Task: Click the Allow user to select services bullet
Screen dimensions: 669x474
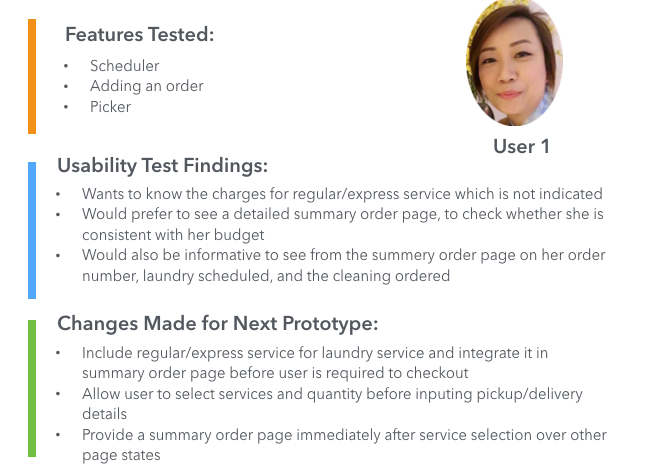Action: coord(332,394)
